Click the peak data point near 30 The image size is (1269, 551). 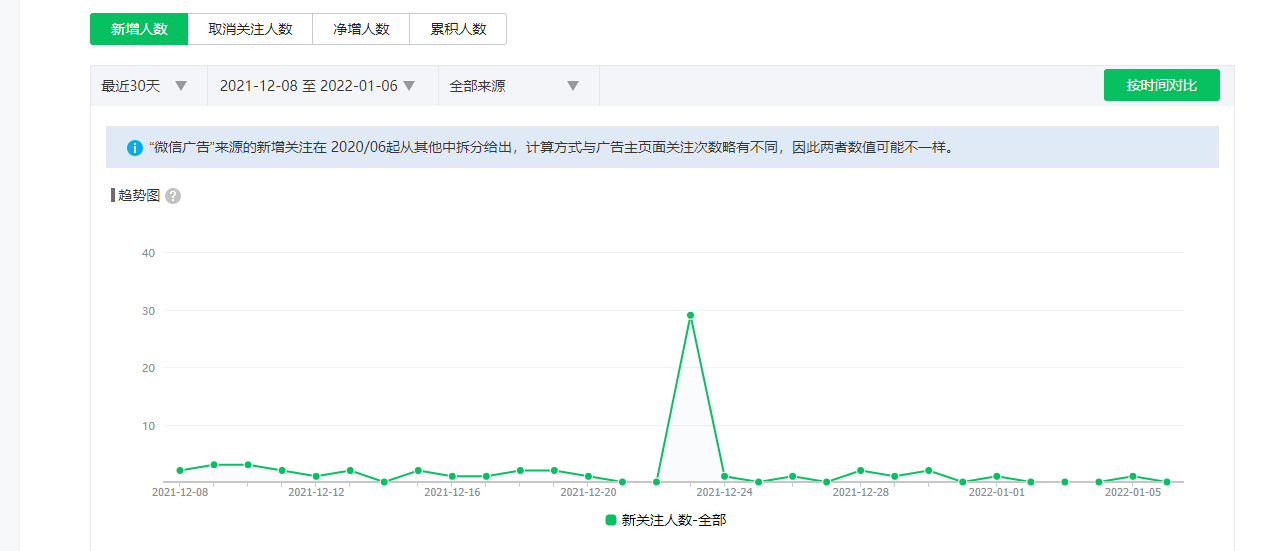pyautogui.click(x=690, y=316)
